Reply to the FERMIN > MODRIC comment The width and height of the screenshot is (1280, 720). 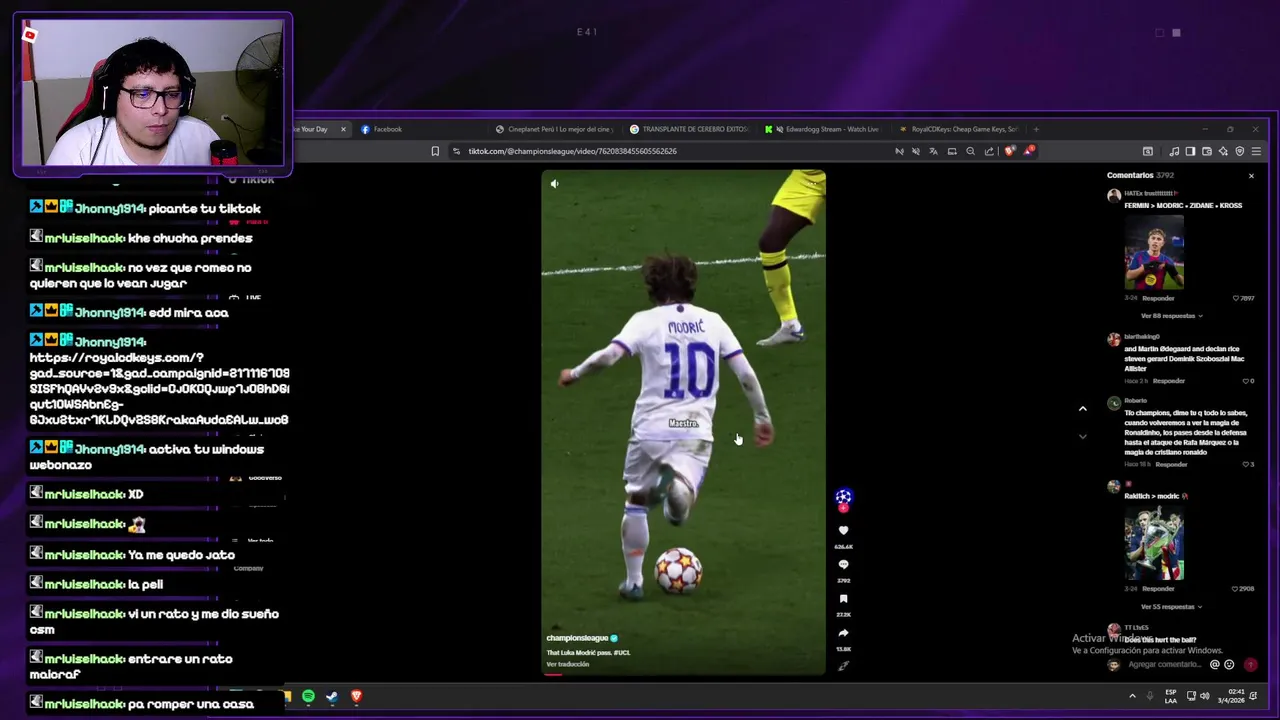pos(1158,298)
